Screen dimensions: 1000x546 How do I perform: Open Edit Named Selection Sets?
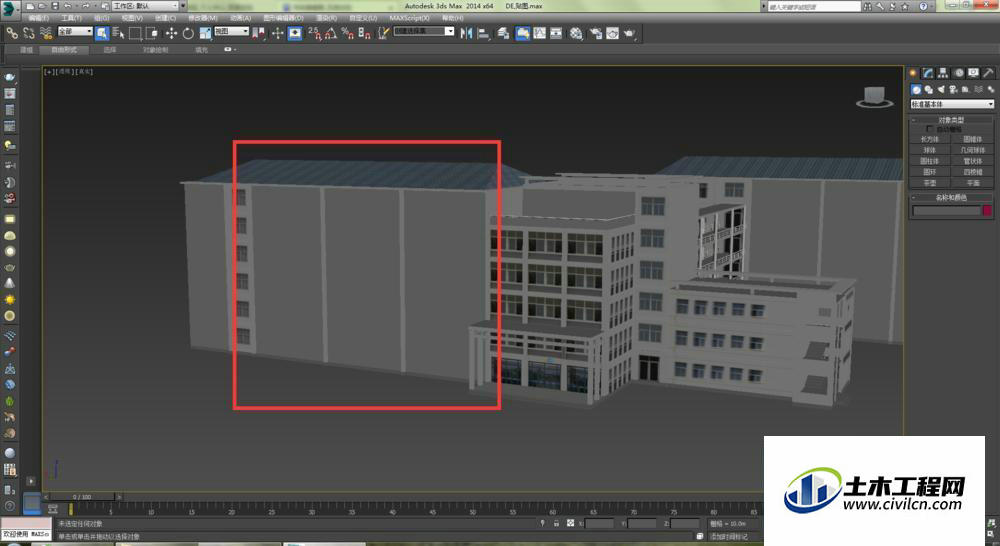[383, 33]
